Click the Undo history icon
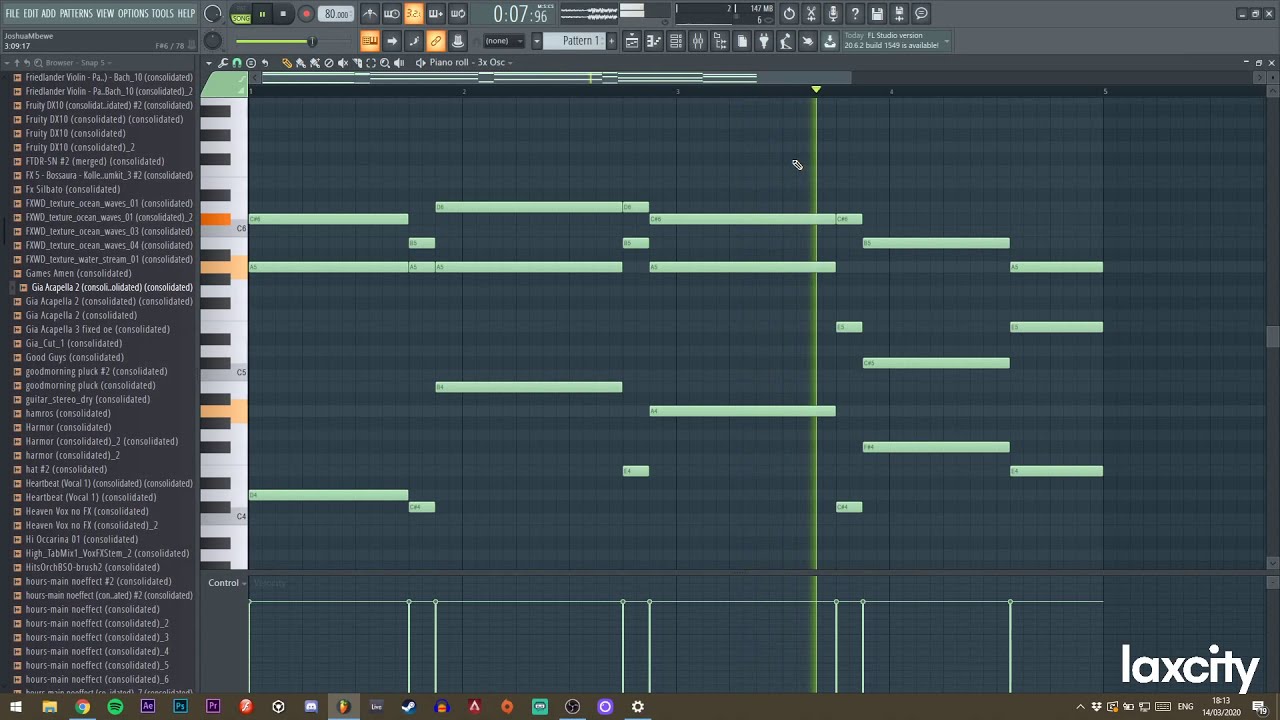Viewport: 1280px width, 720px height. (x=789, y=13)
